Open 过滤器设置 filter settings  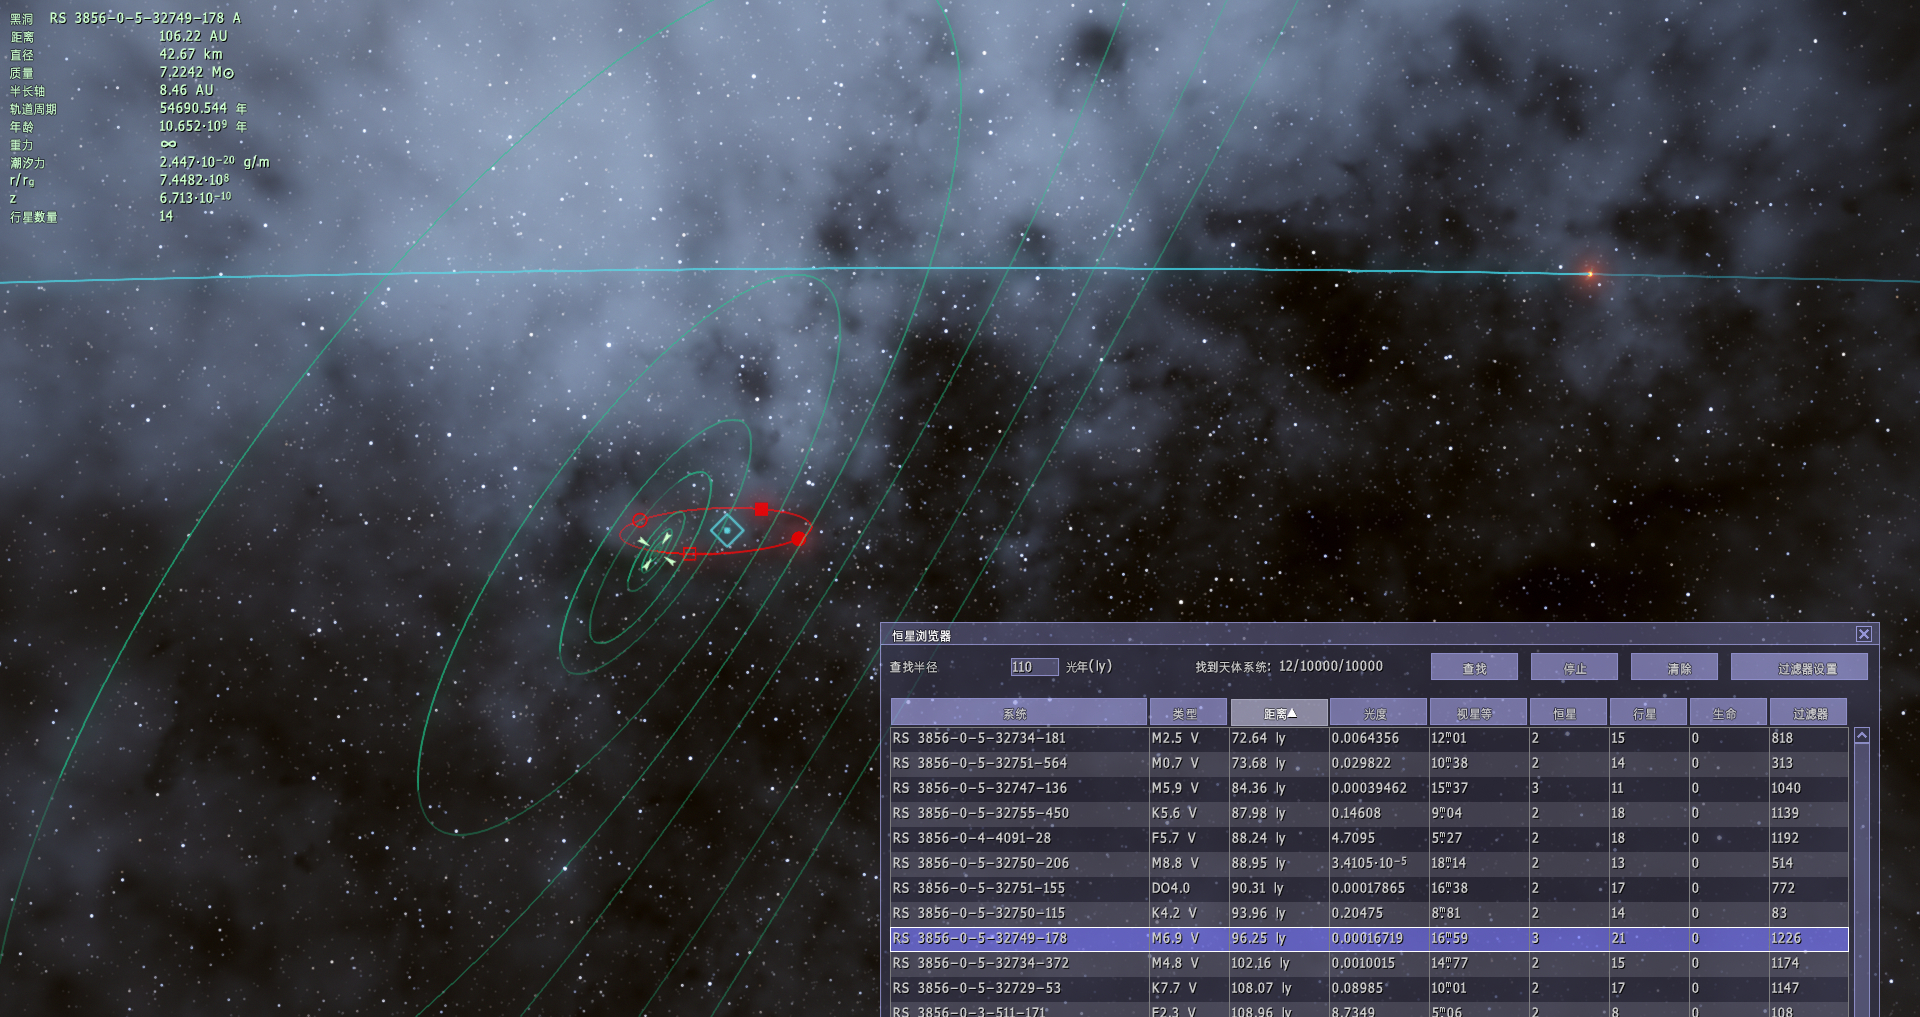click(1799, 667)
